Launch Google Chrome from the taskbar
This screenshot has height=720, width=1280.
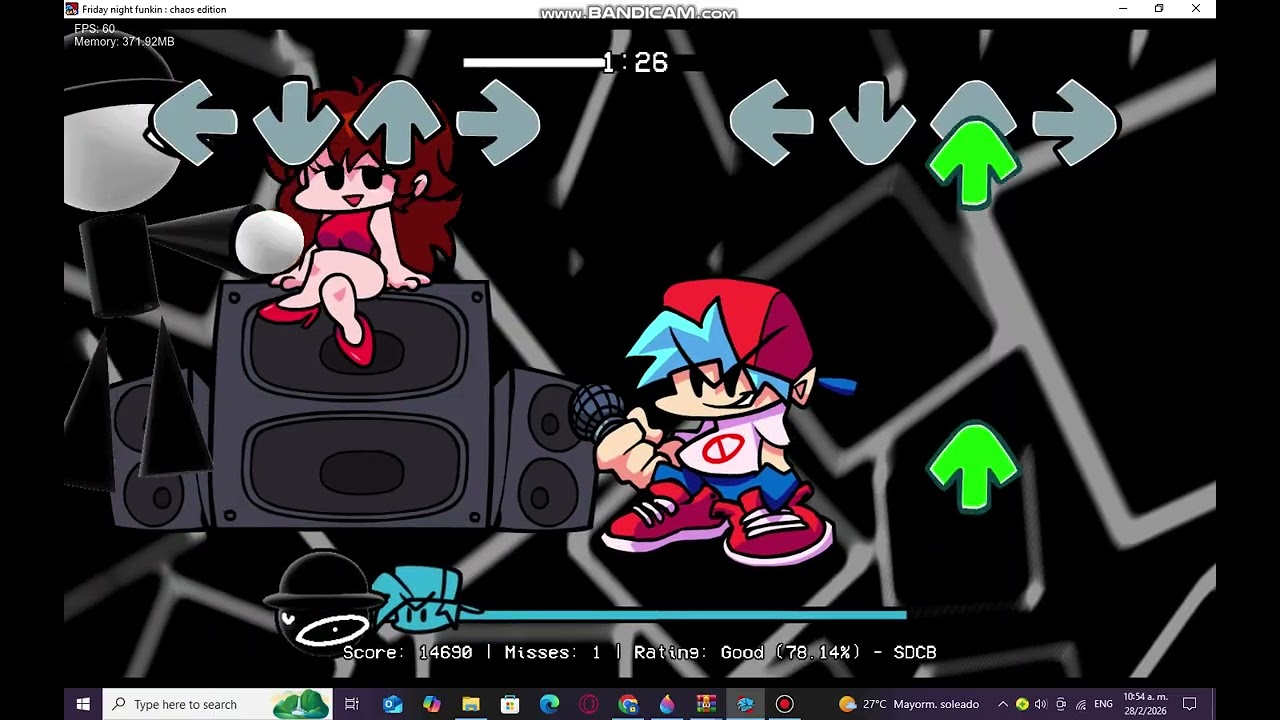[627, 704]
